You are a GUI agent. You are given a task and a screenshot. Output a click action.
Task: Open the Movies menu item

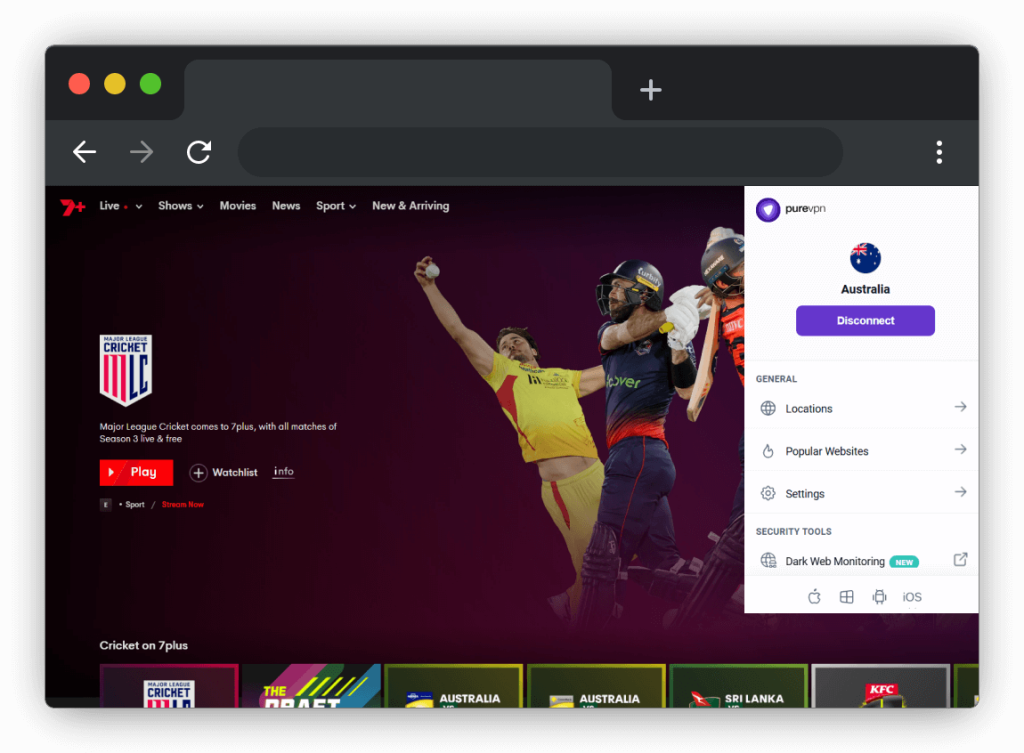(238, 206)
